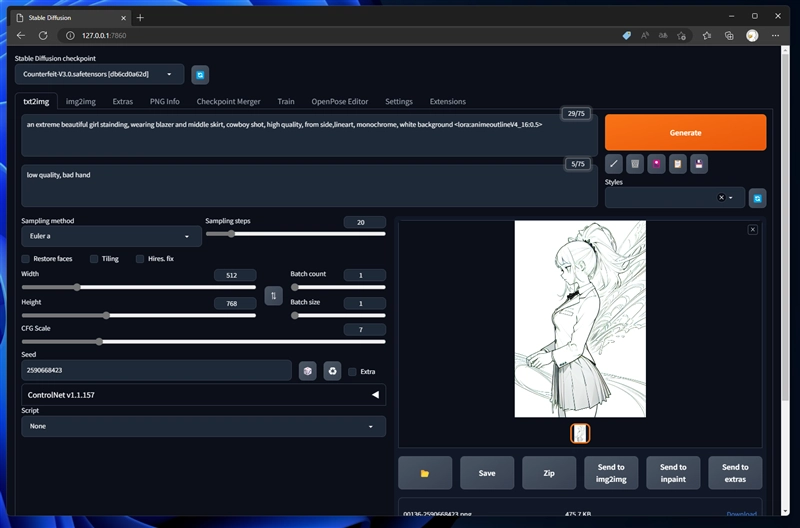Click the Sampling steps number field
The width and height of the screenshot is (800, 528).
click(364, 222)
